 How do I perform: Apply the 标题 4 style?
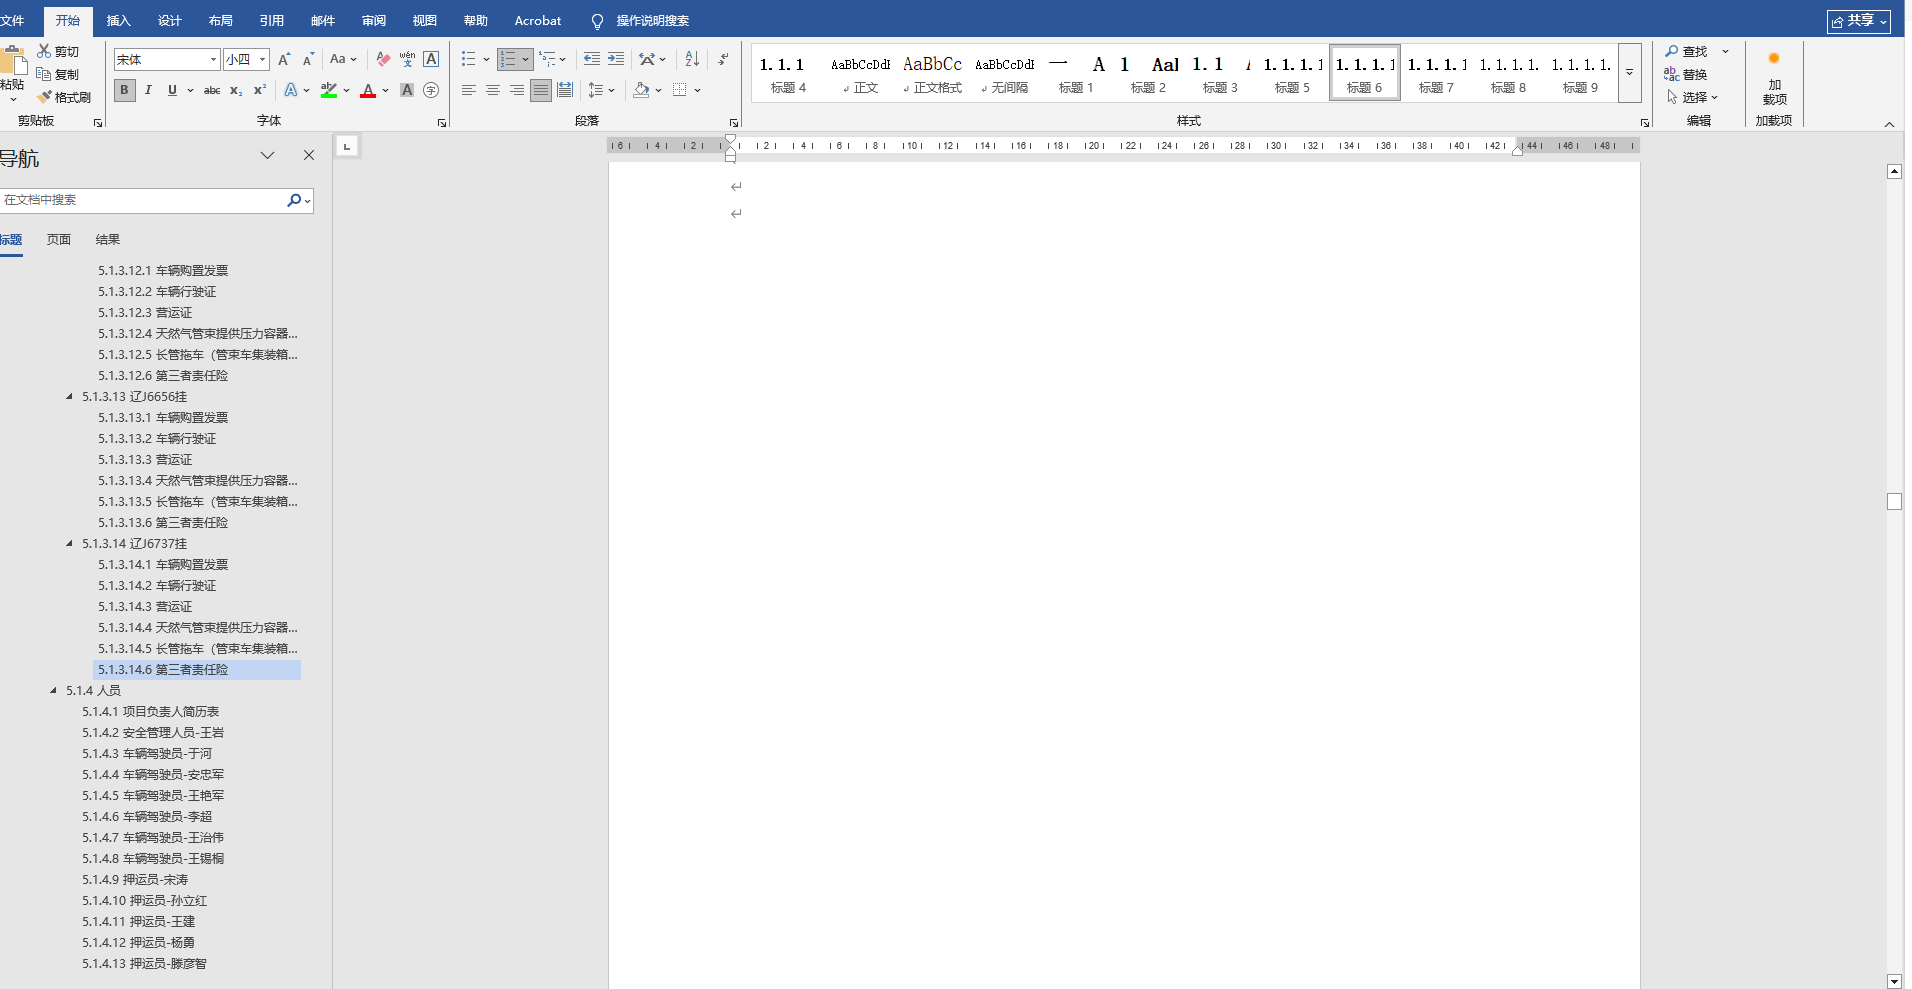(788, 73)
